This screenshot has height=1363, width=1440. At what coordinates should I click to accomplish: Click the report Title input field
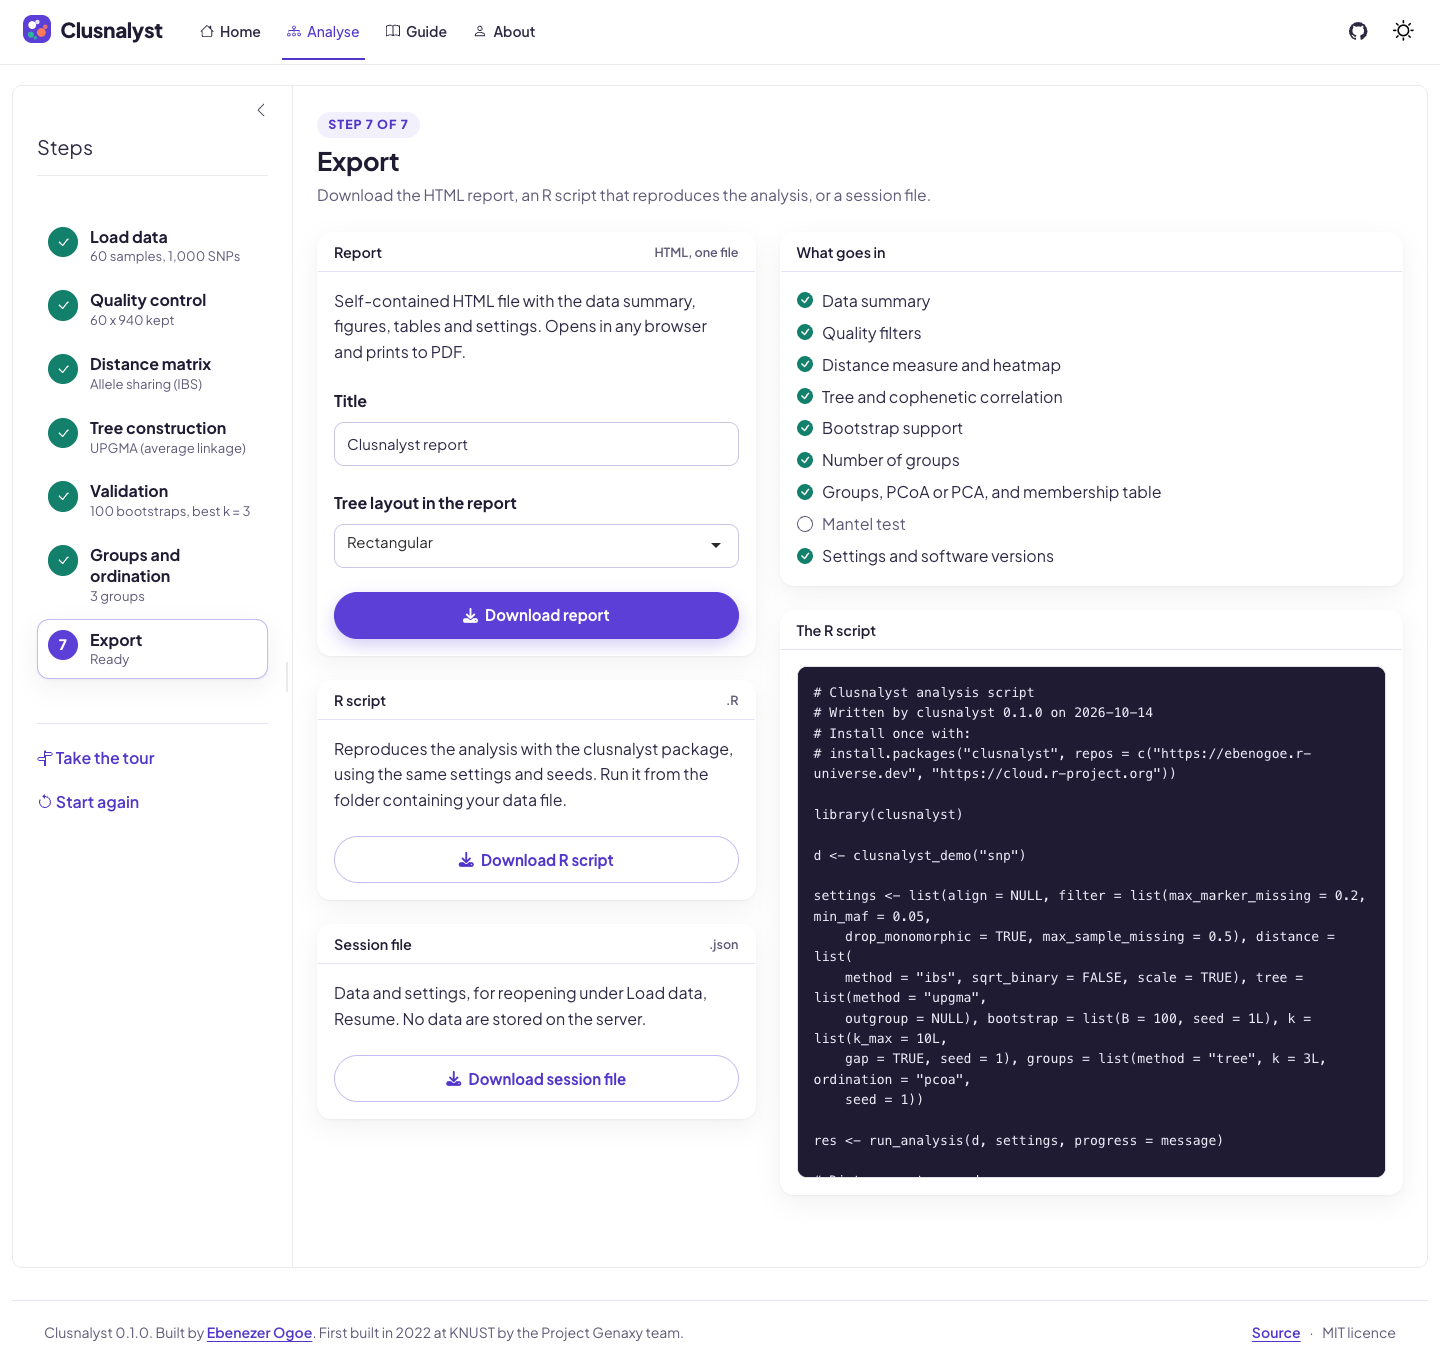click(536, 444)
